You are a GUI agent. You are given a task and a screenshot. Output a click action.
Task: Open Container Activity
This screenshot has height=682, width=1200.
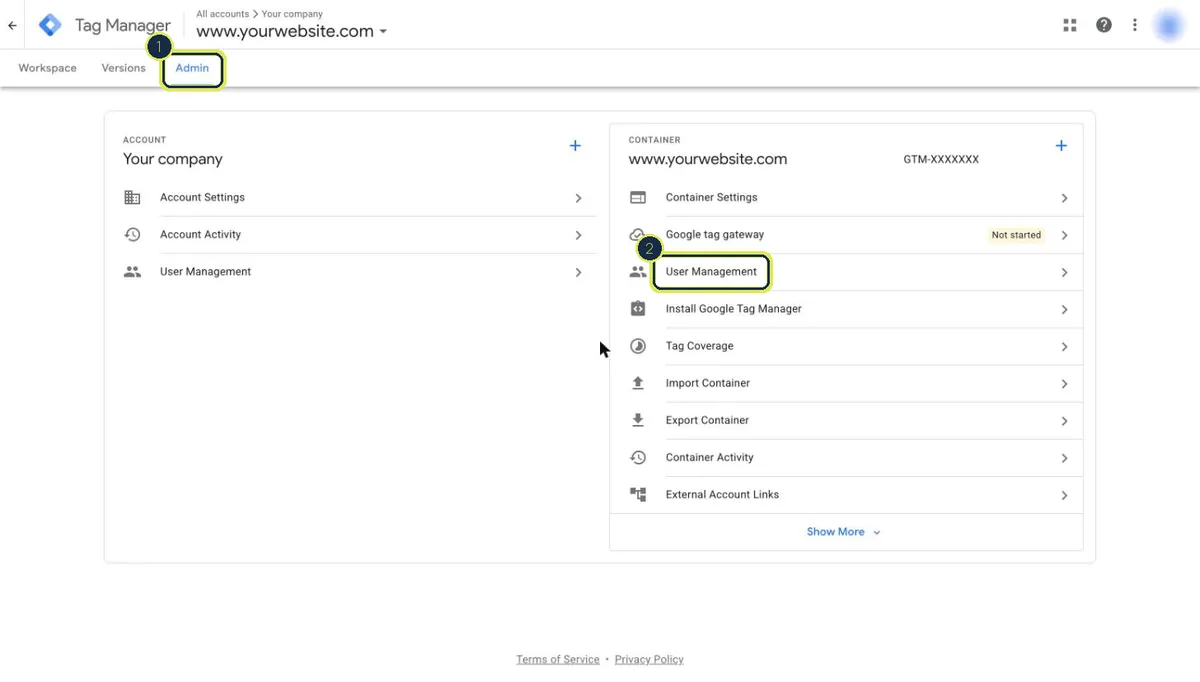click(x=846, y=457)
